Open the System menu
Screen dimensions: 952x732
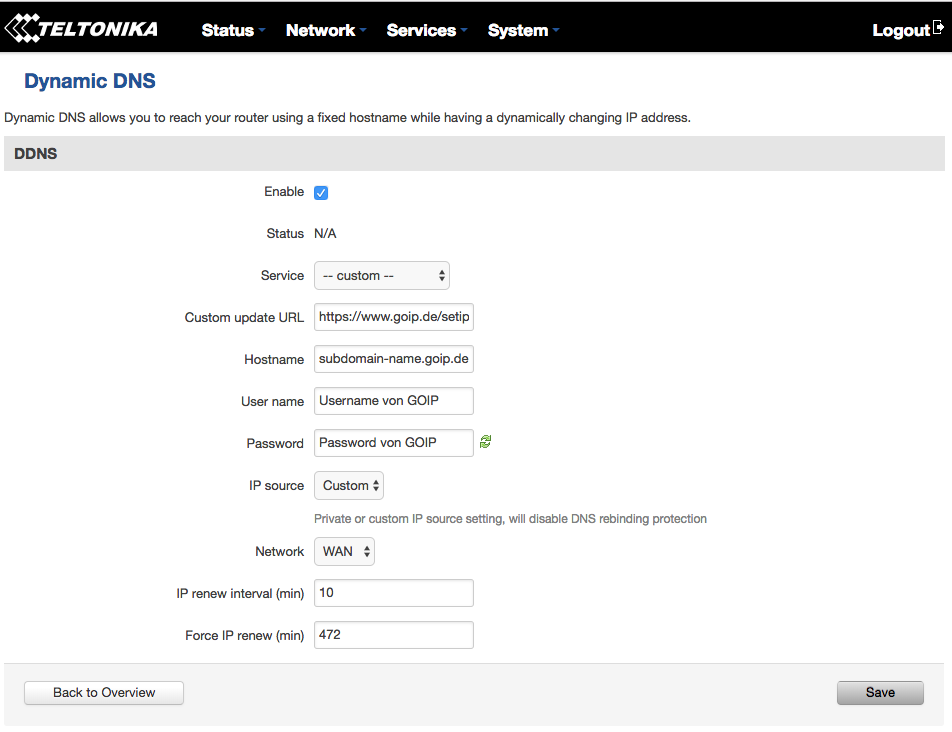523,30
